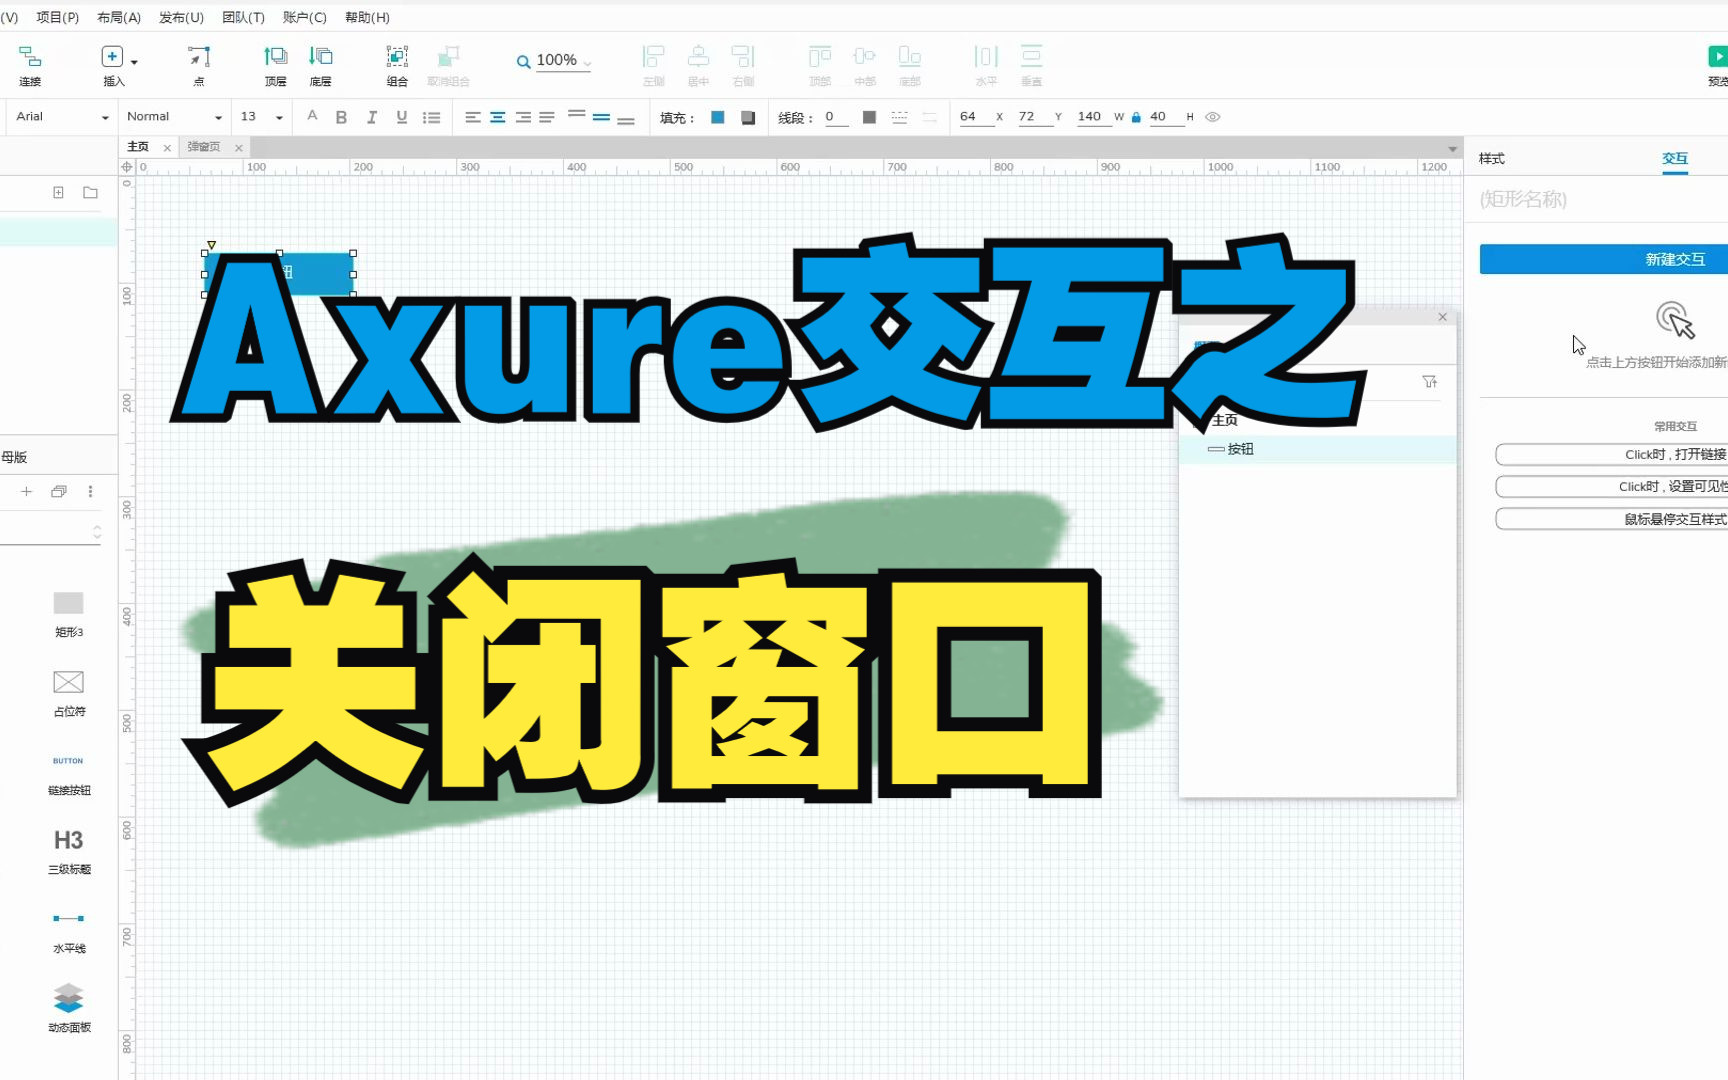Image resolution: width=1728 pixels, height=1080 pixels.
Task: Open the 团队(T) menu
Action: [x=243, y=17]
